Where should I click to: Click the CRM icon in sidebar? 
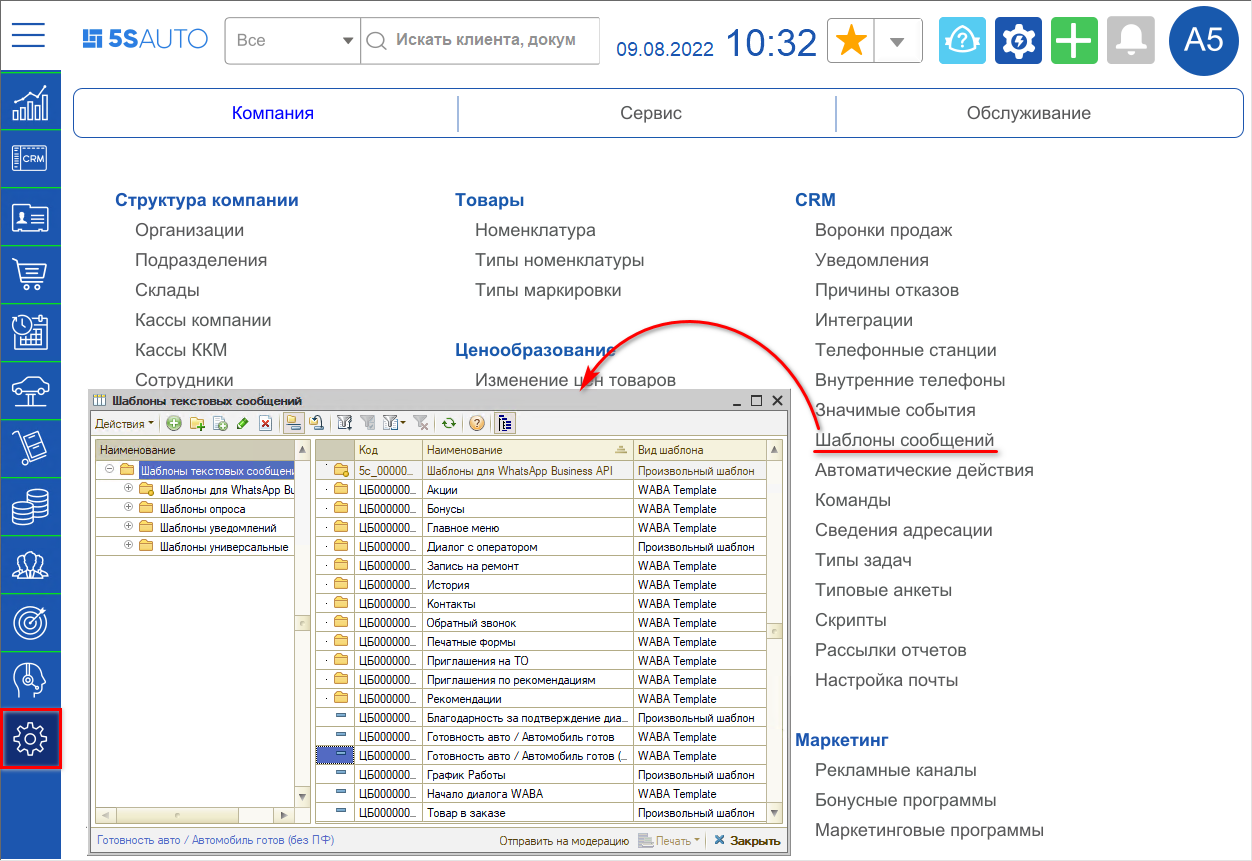click(x=30, y=158)
